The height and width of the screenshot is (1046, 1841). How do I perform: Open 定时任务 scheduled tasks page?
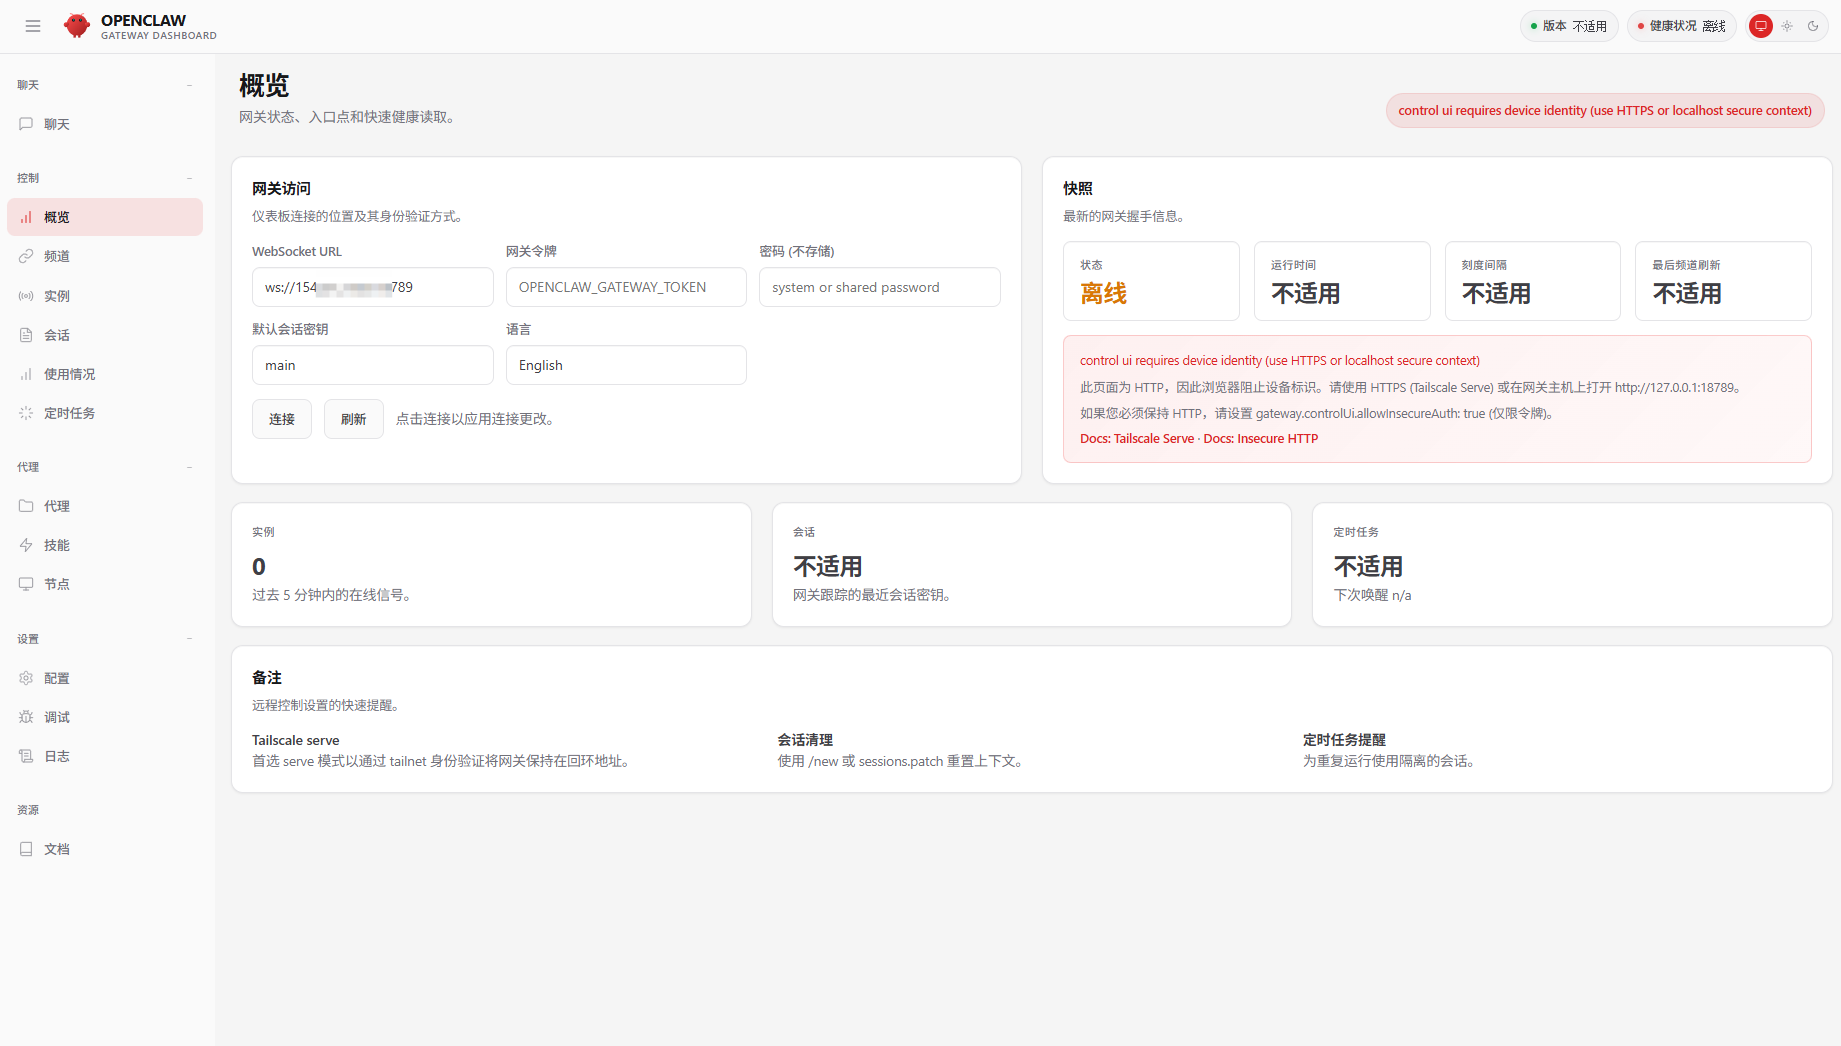click(69, 413)
